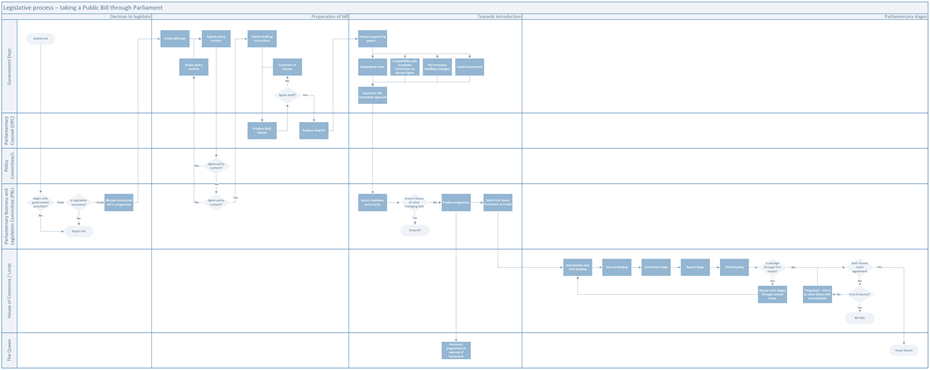930x370 pixels.
Task: Click the 'Finalise programme' process box
Action: [456, 202]
